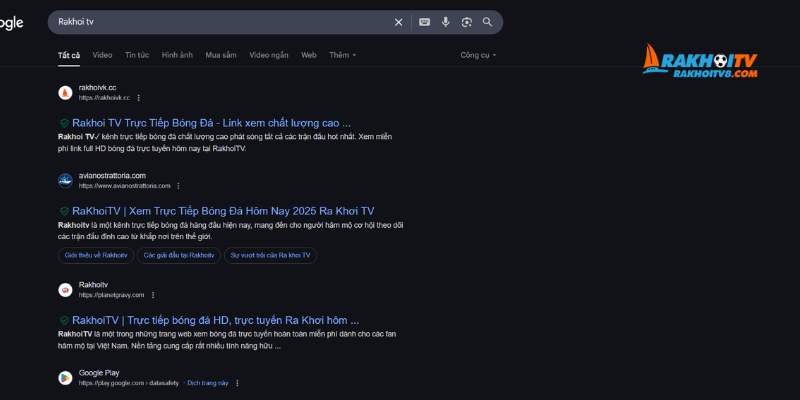Submit search with the magnifier icon
The height and width of the screenshot is (400, 800).
[487, 22]
